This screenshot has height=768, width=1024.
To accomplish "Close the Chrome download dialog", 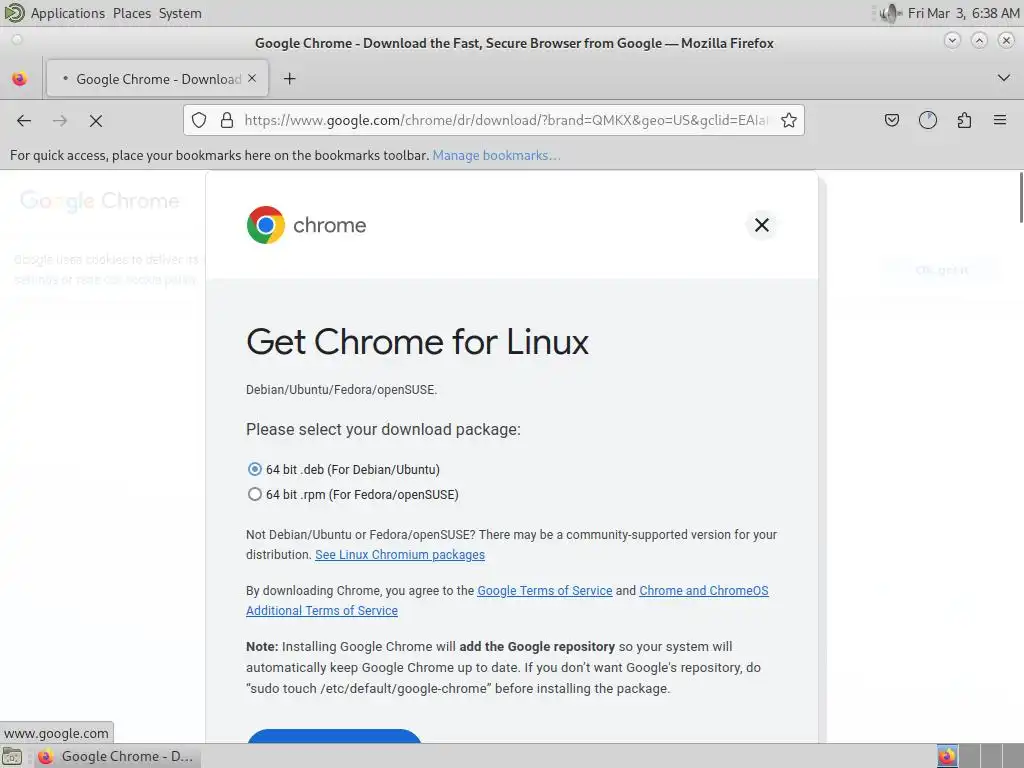I will pos(761,225).
